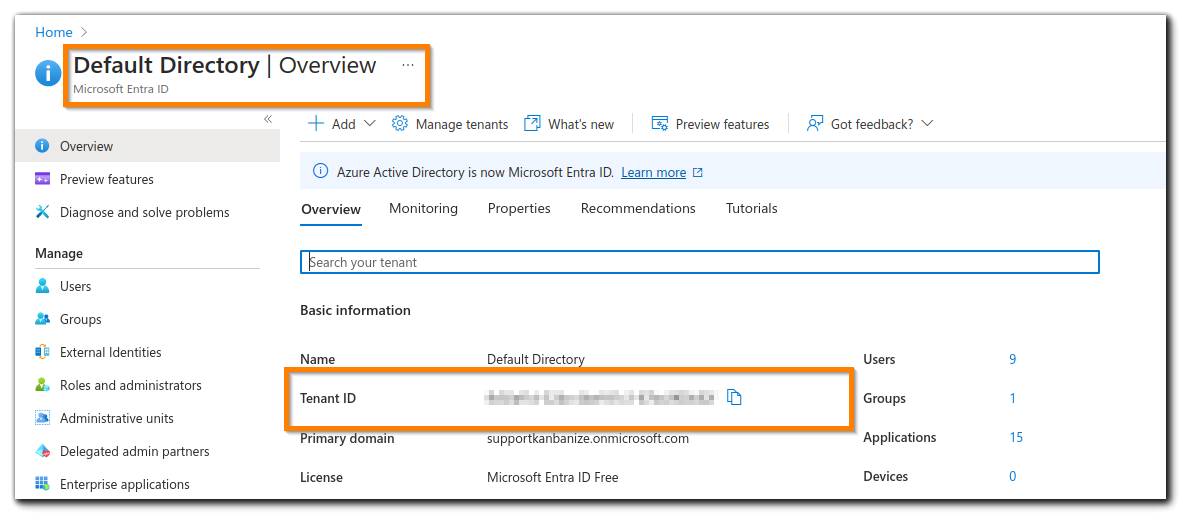Open Diagnose and solve problems

click(x=145, y=212)
